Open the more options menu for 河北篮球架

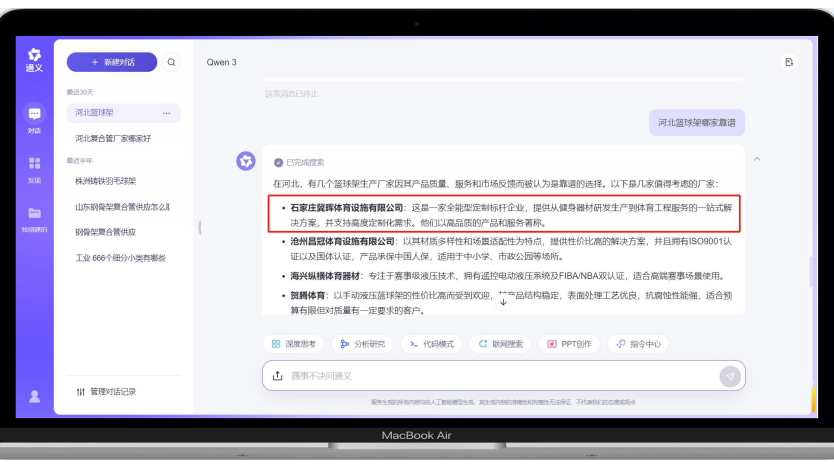(x=167, y=113)
